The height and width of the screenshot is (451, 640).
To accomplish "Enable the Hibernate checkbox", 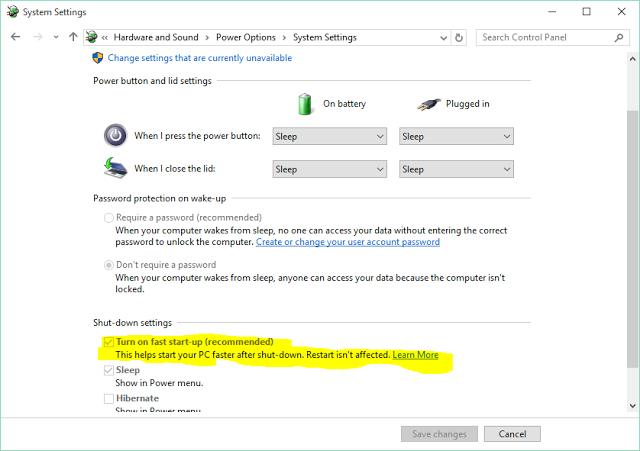I will tap(108, 398).
